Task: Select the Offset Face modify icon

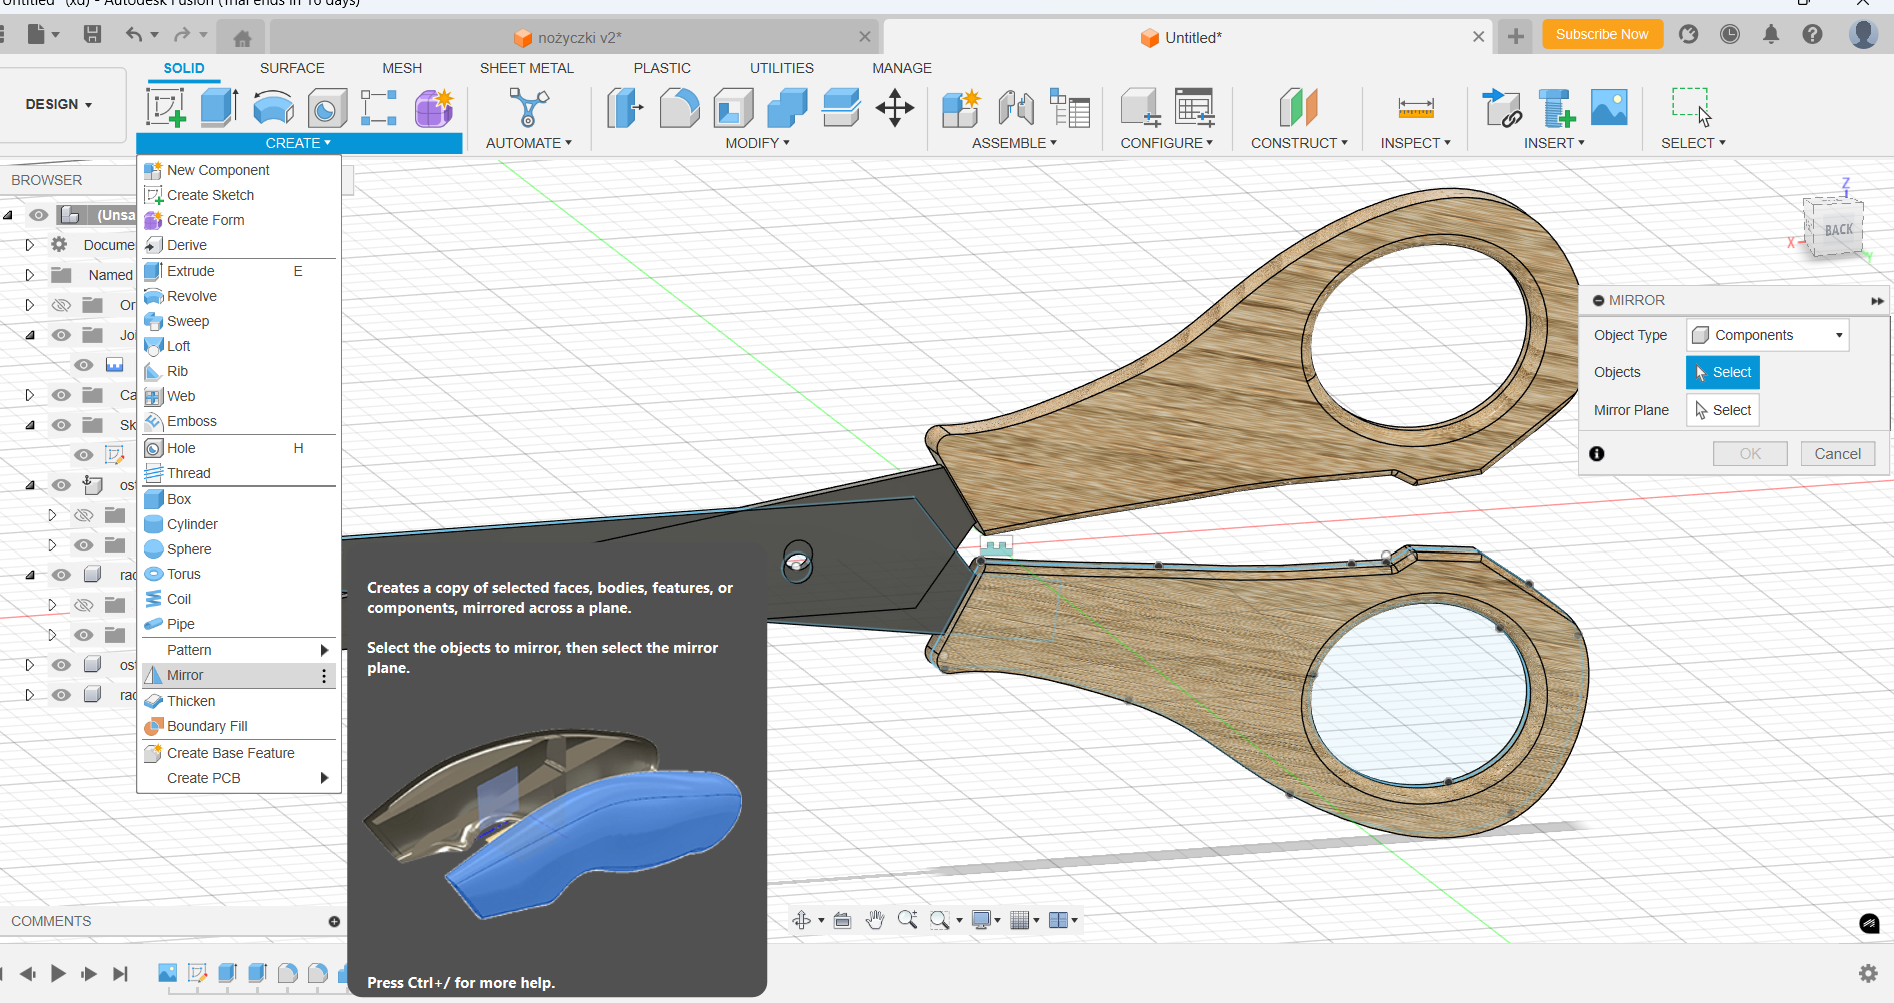Action: tap(841, 108)
